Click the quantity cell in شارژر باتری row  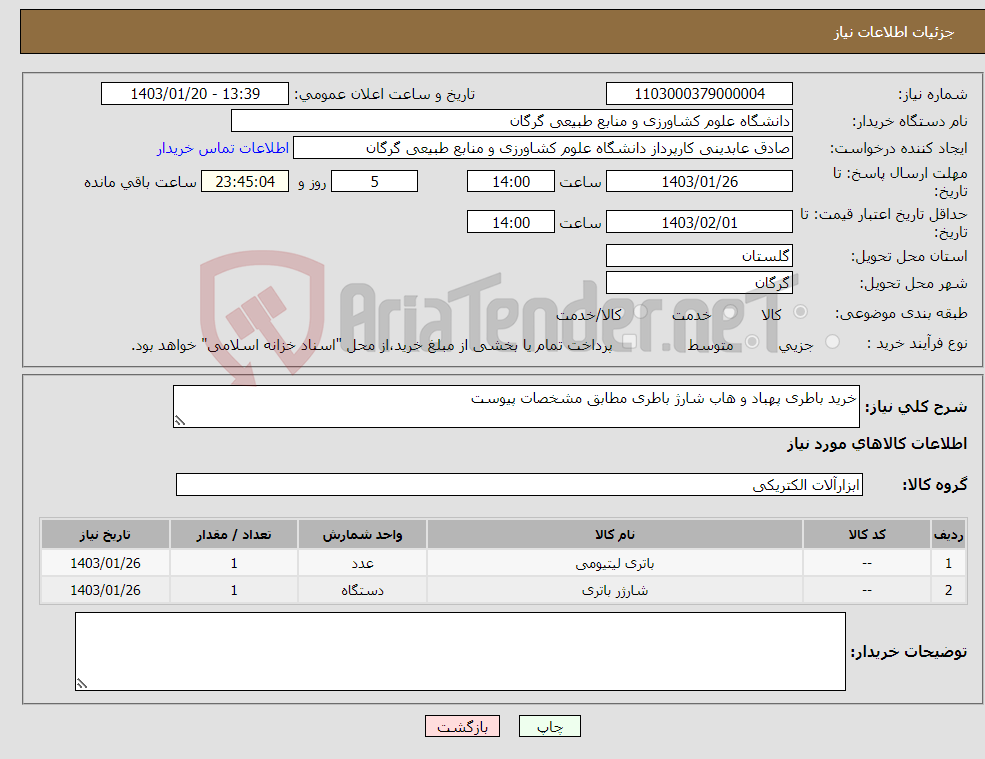[x=234, y=591]
